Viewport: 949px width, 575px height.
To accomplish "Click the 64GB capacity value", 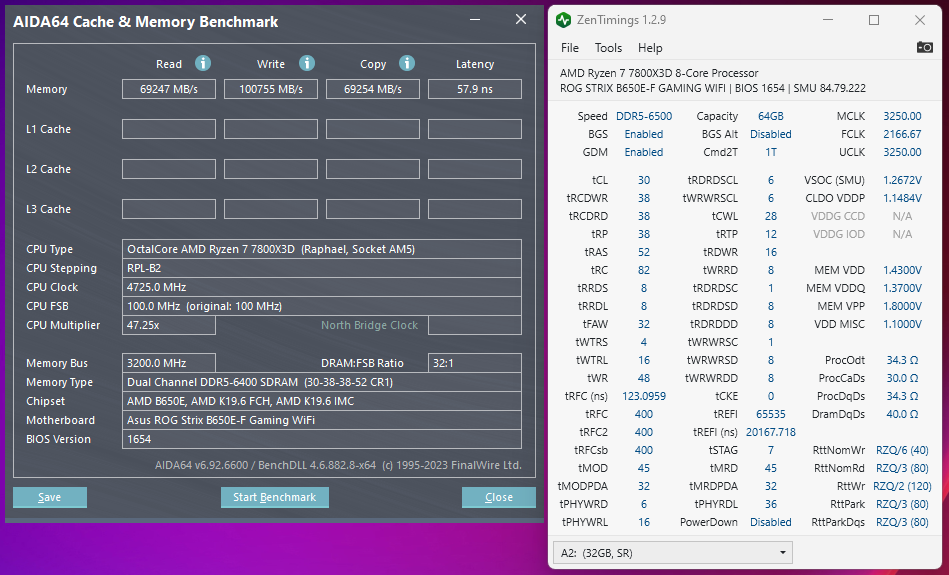I will 770,116.
